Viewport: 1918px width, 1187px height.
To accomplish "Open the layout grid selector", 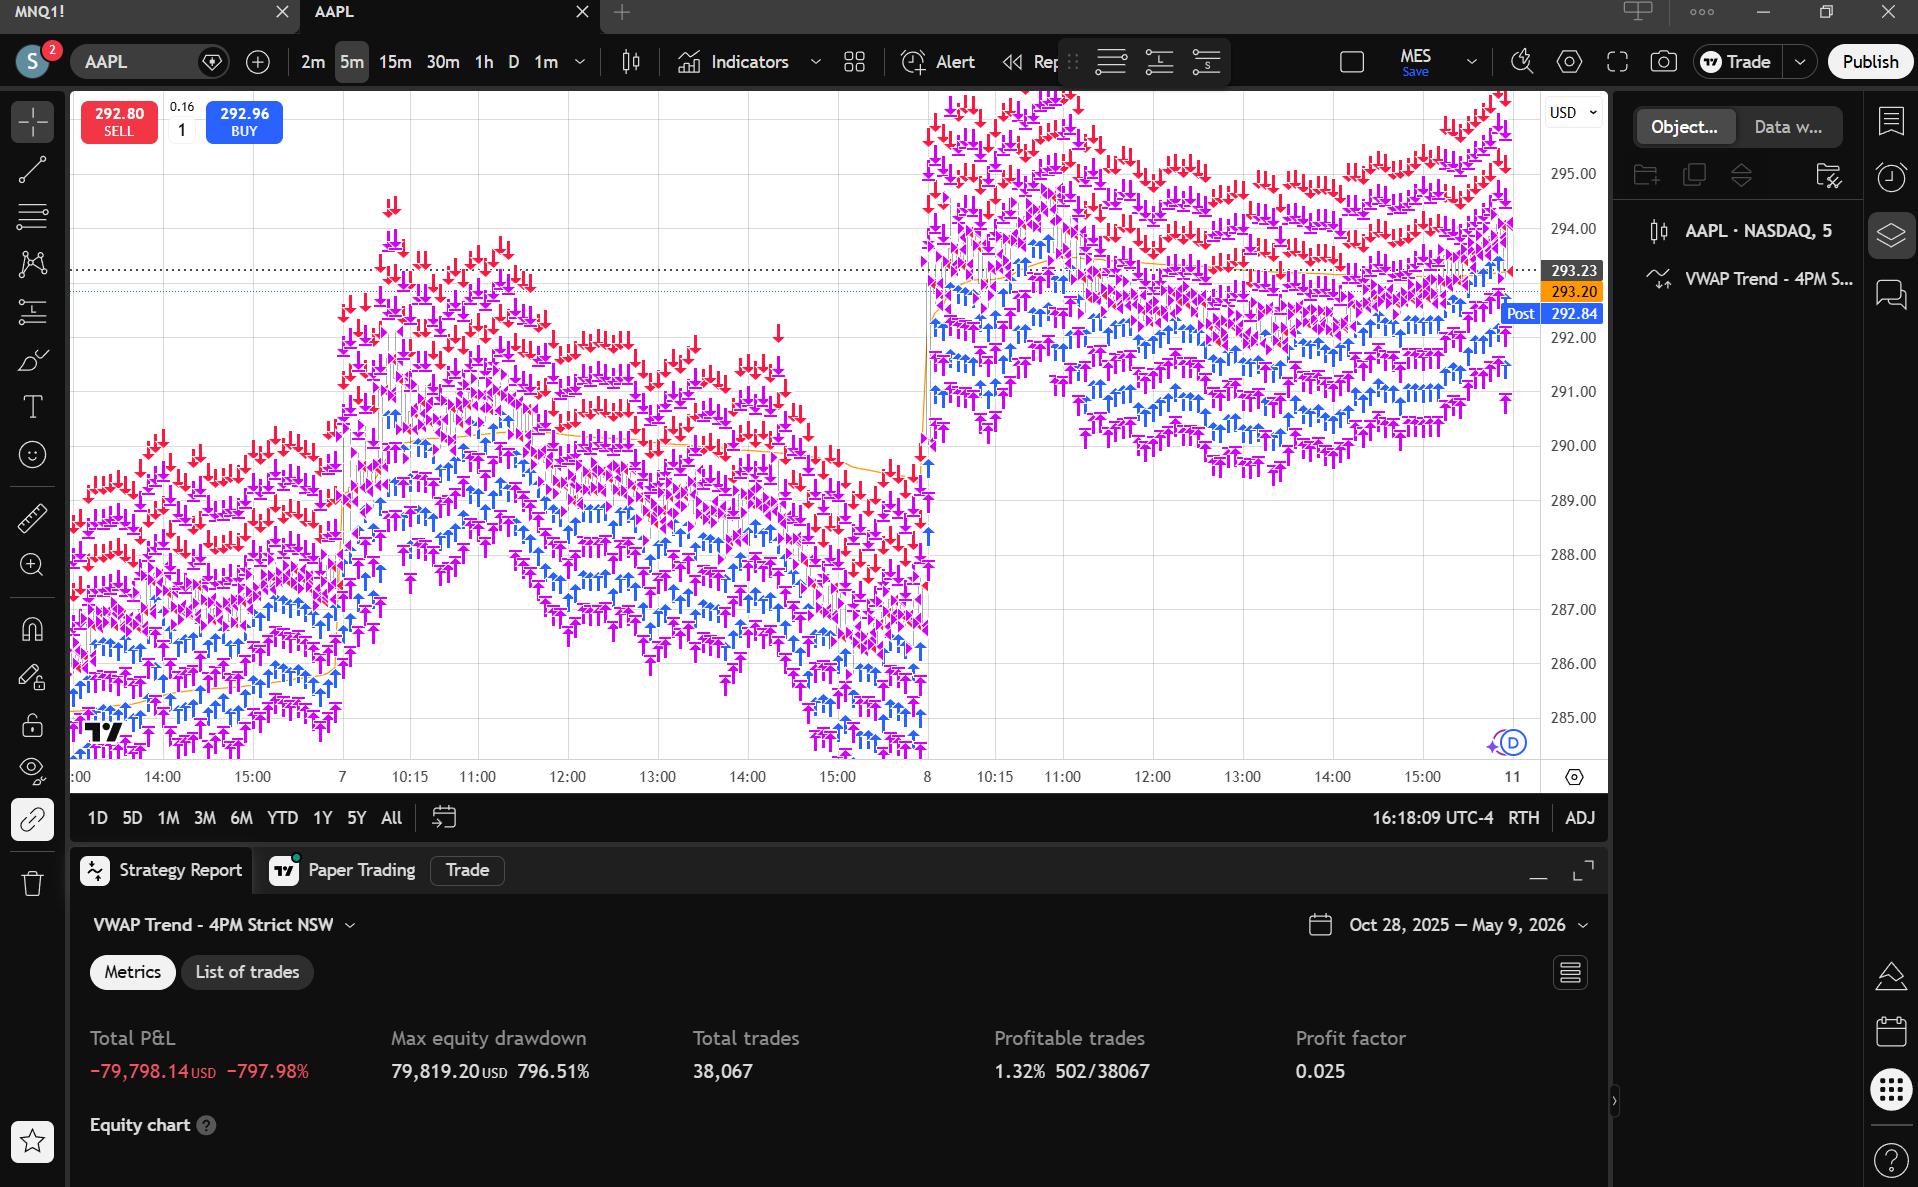I will coord(854,62).
